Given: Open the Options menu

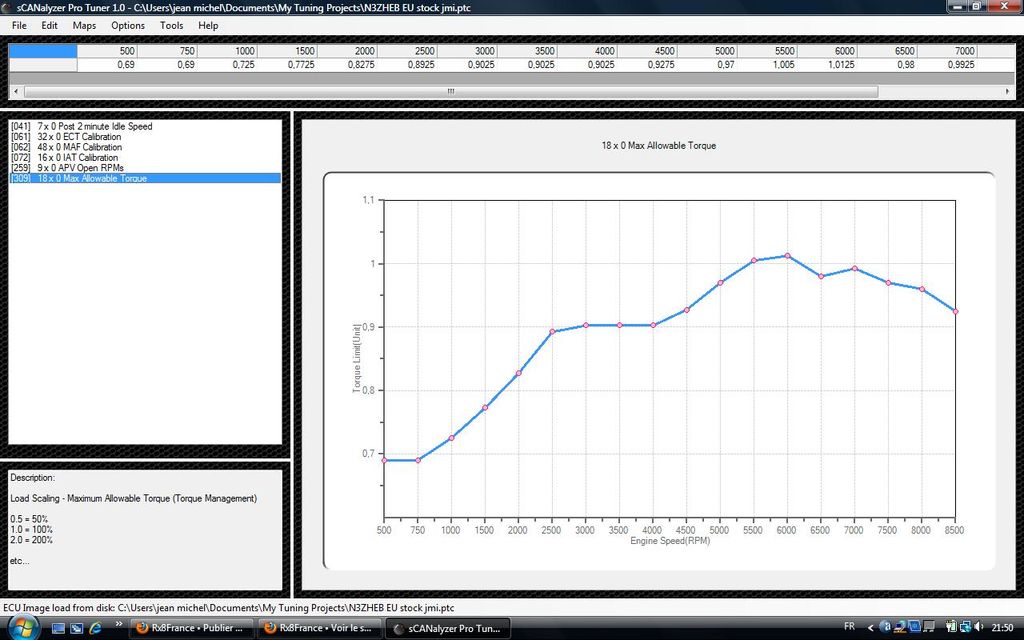Looking at the screenshot, I should point(128,25).
